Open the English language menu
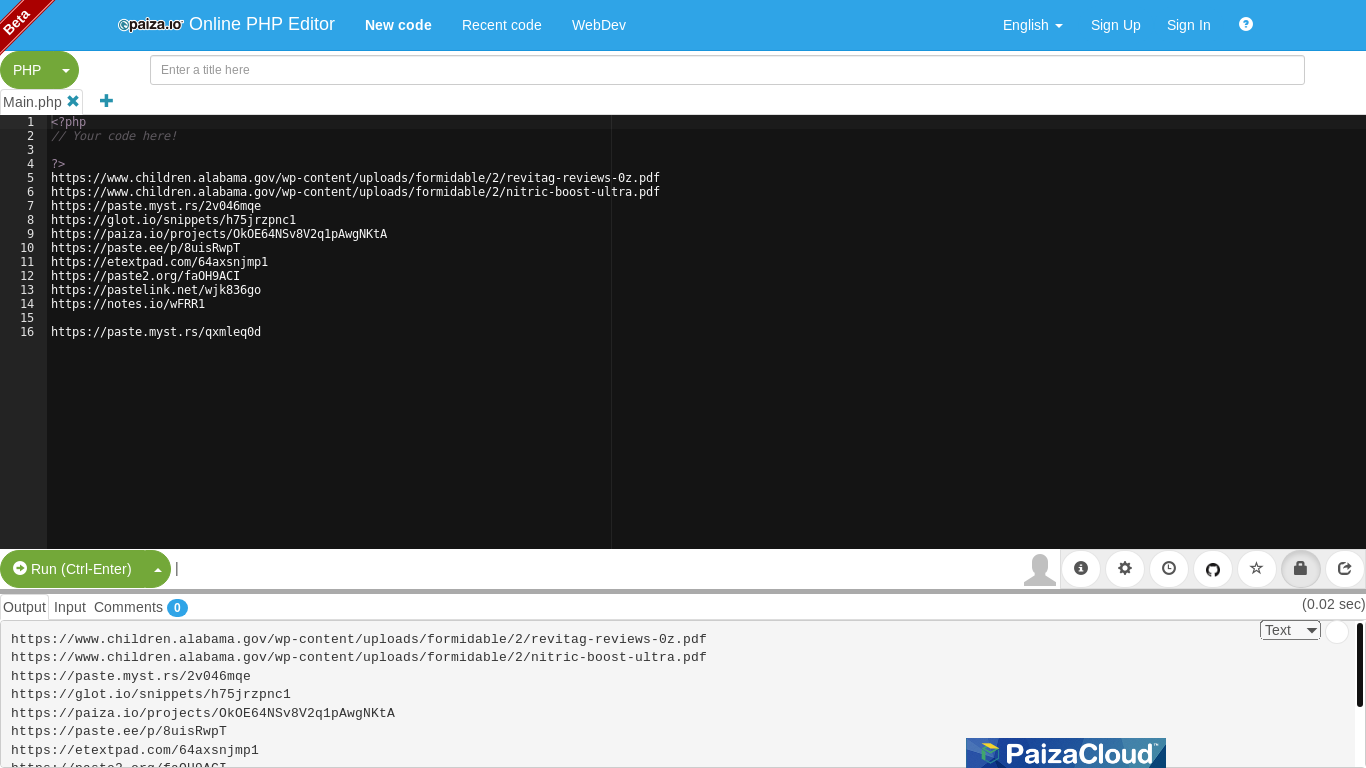This screenshot has width=1366, height=768. pos(1033,25)
